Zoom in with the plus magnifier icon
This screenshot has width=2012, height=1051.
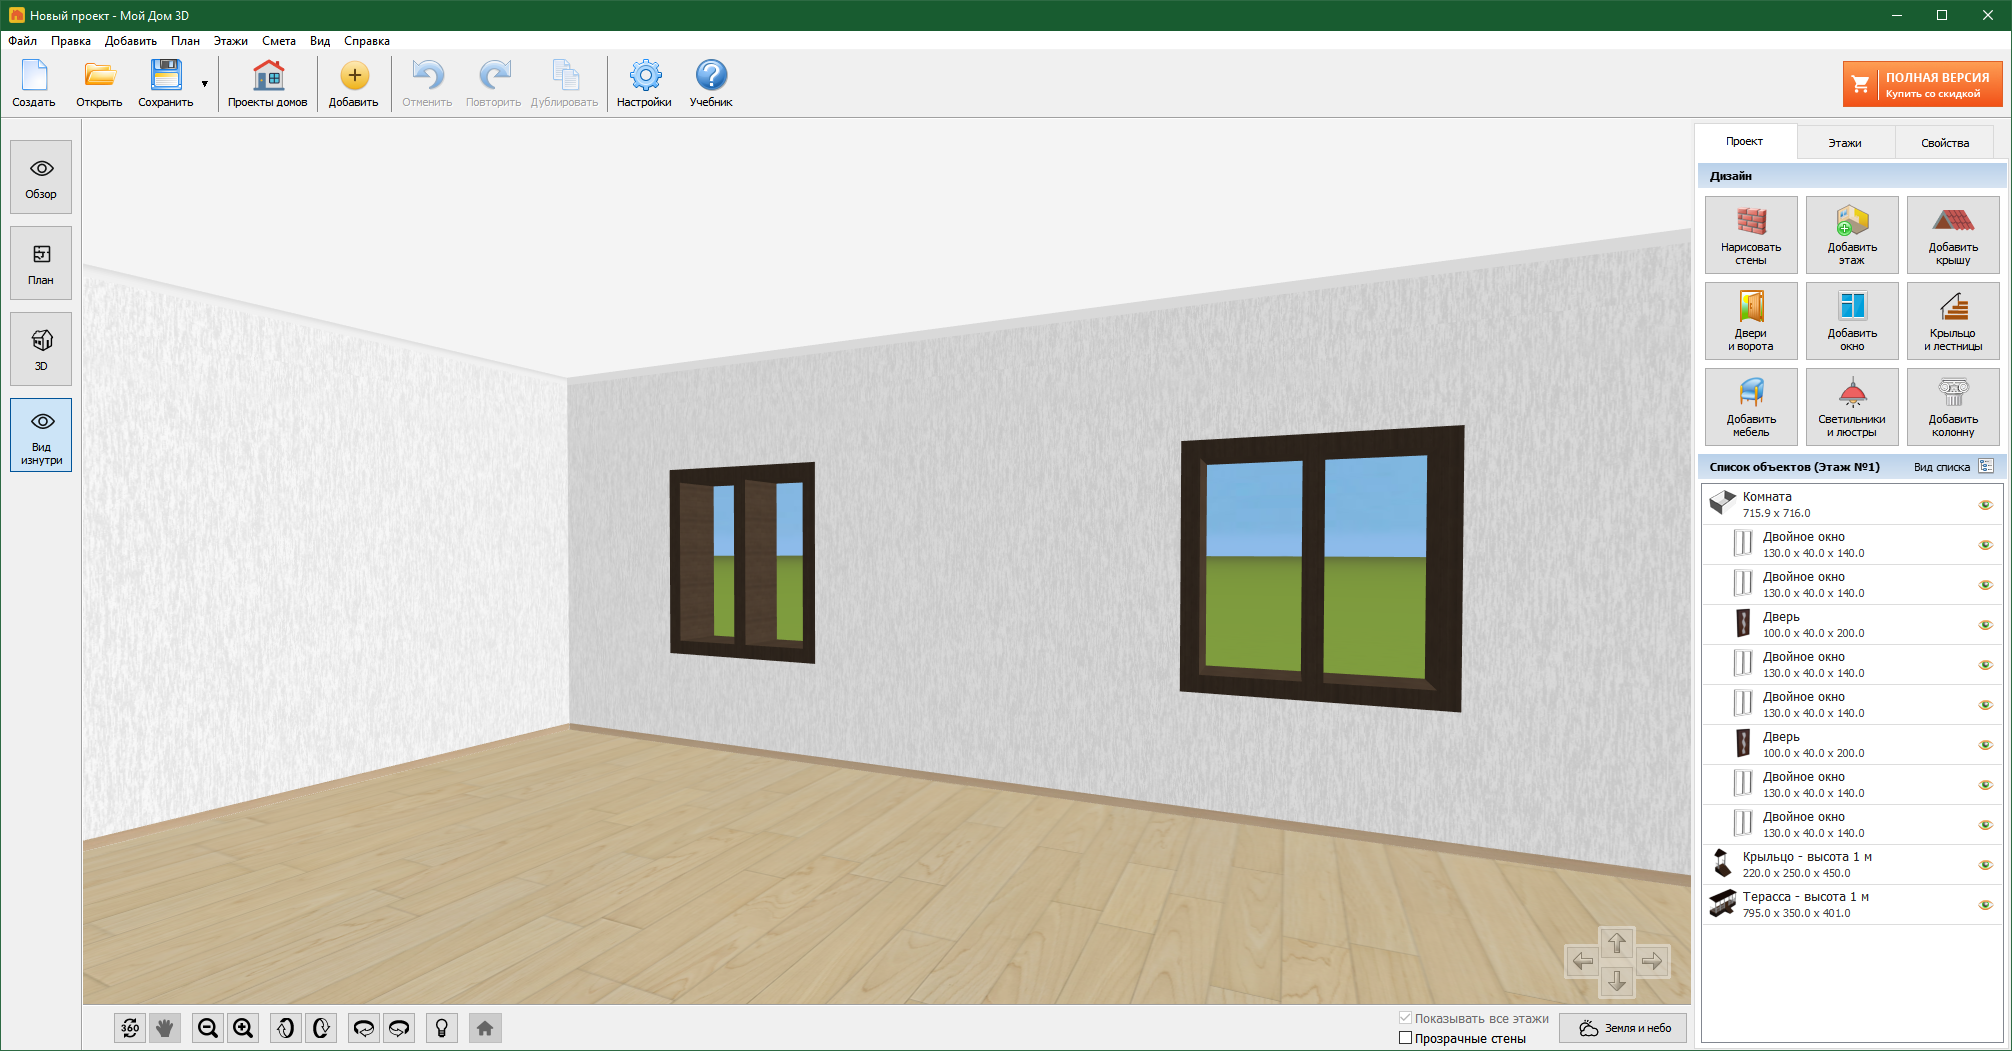[243, 1028]
